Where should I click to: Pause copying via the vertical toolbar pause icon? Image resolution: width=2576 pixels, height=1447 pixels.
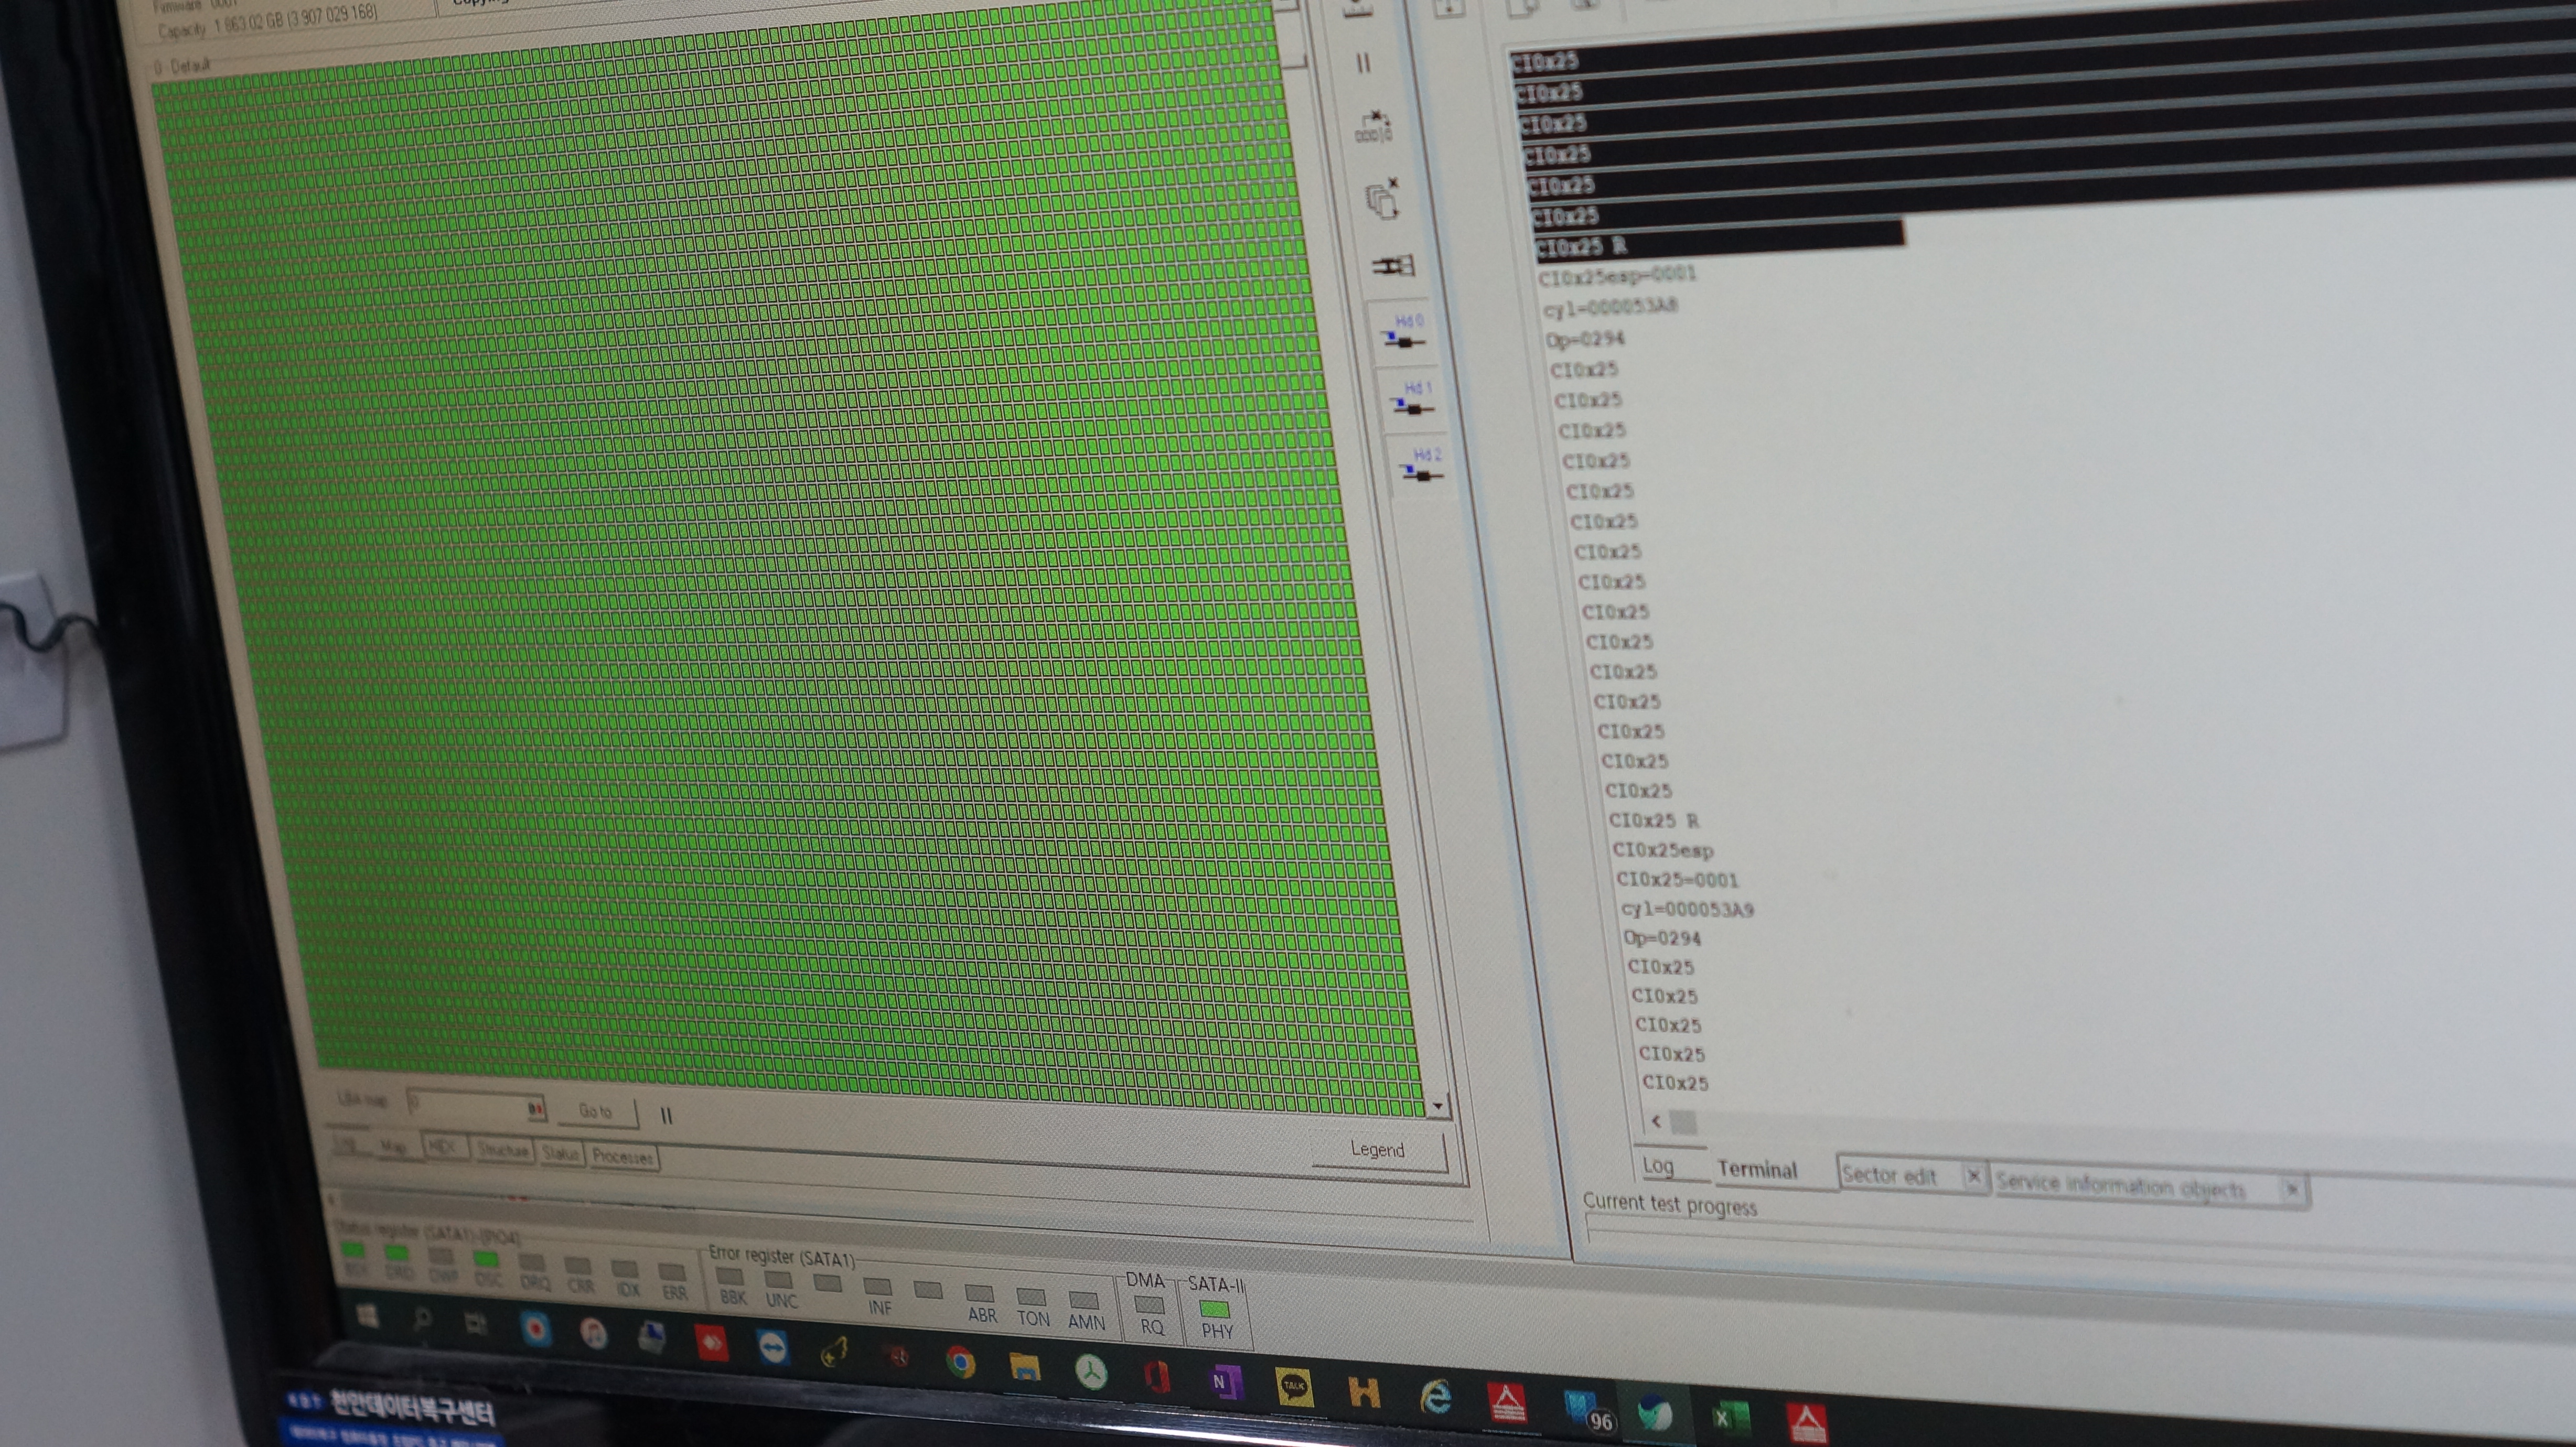1363,63
